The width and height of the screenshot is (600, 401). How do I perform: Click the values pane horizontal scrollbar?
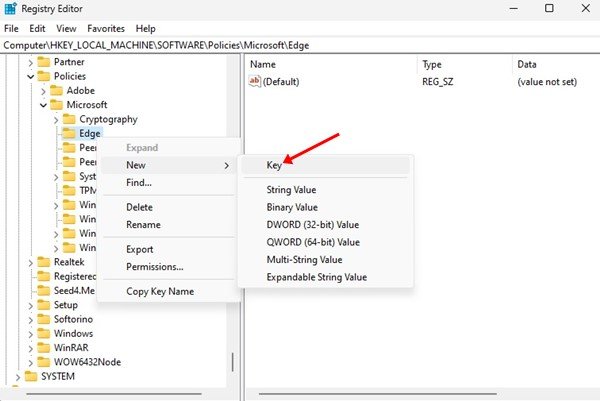point(378,394)
